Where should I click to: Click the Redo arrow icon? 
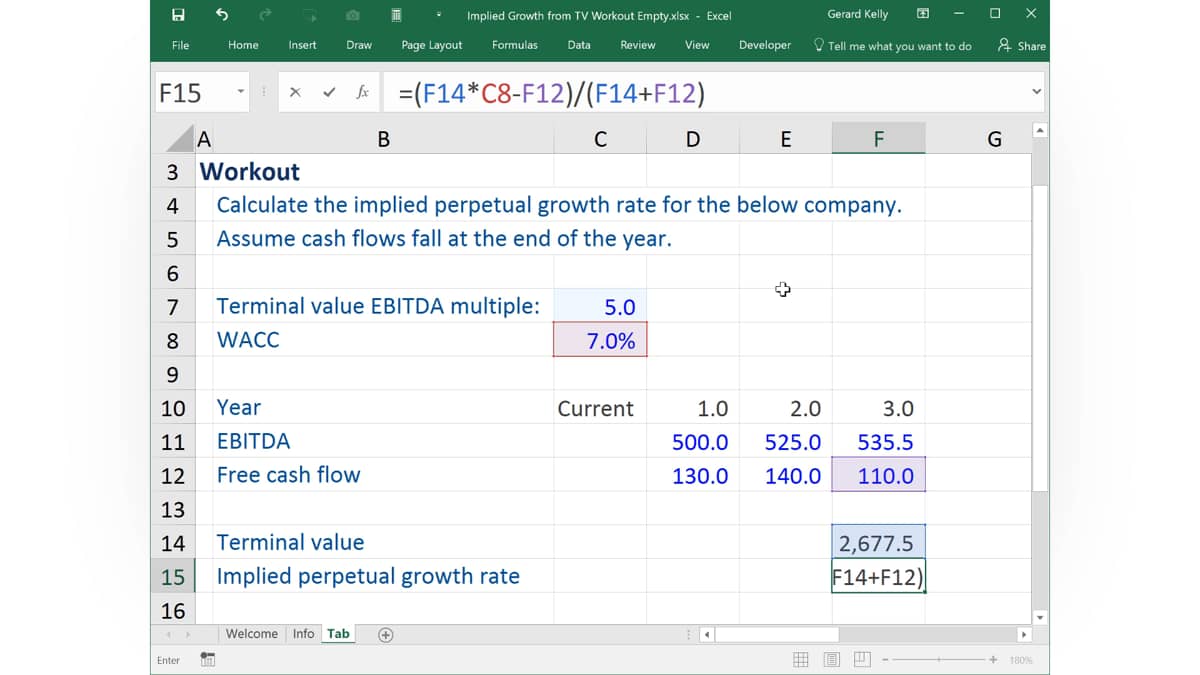[x=265, y=14]
